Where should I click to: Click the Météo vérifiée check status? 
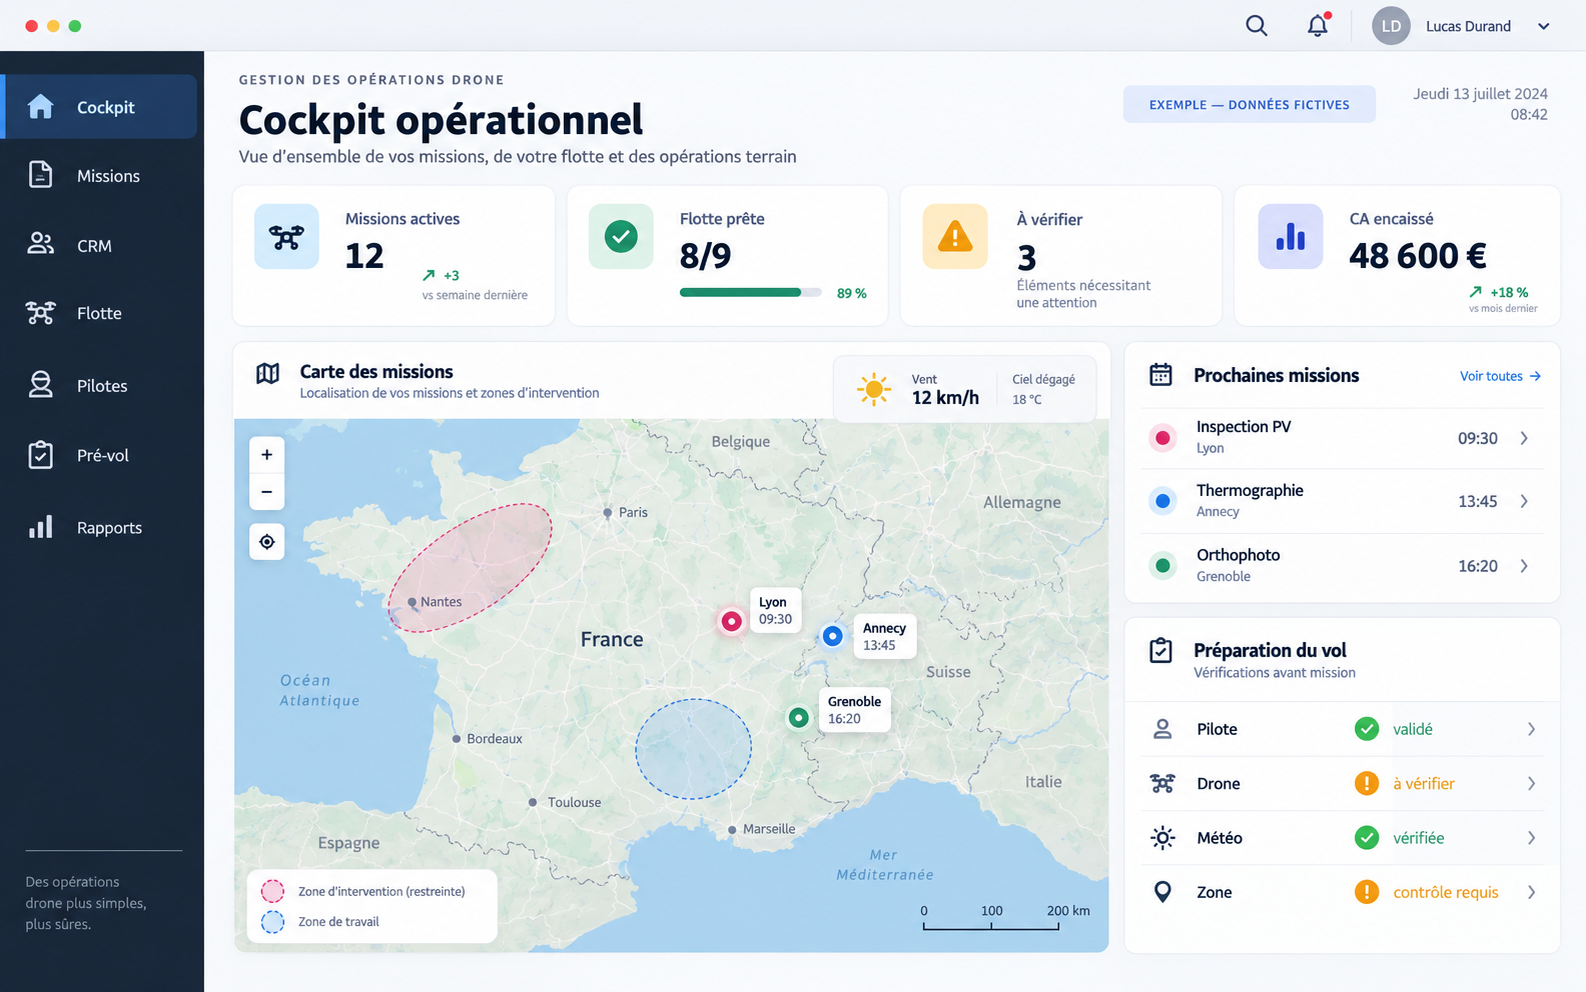pos(1367,838)
